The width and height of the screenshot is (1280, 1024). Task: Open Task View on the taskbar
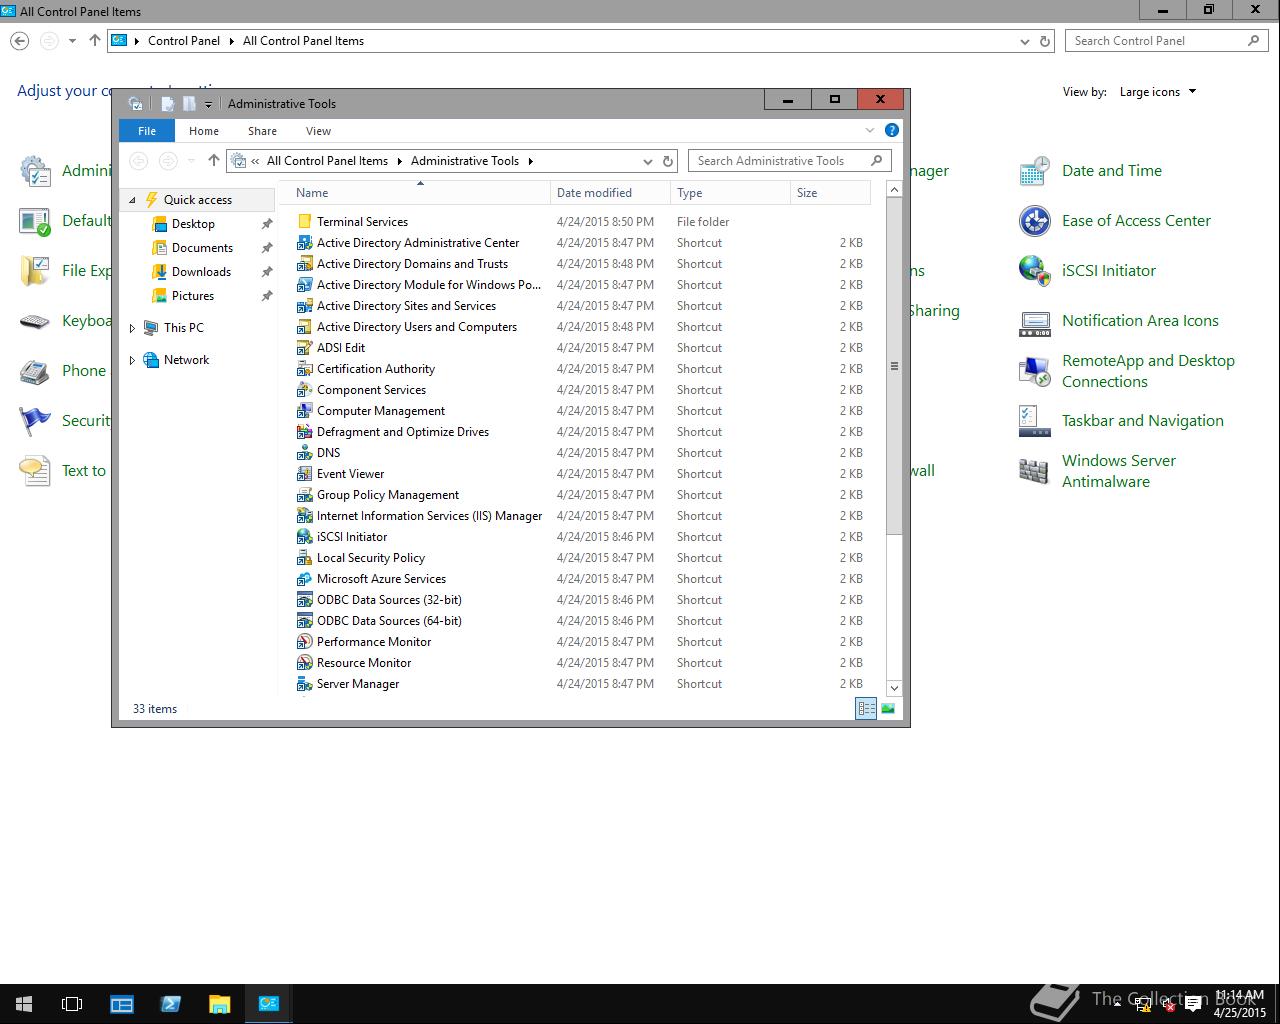pyautogui.click(x=72, y=1004)
